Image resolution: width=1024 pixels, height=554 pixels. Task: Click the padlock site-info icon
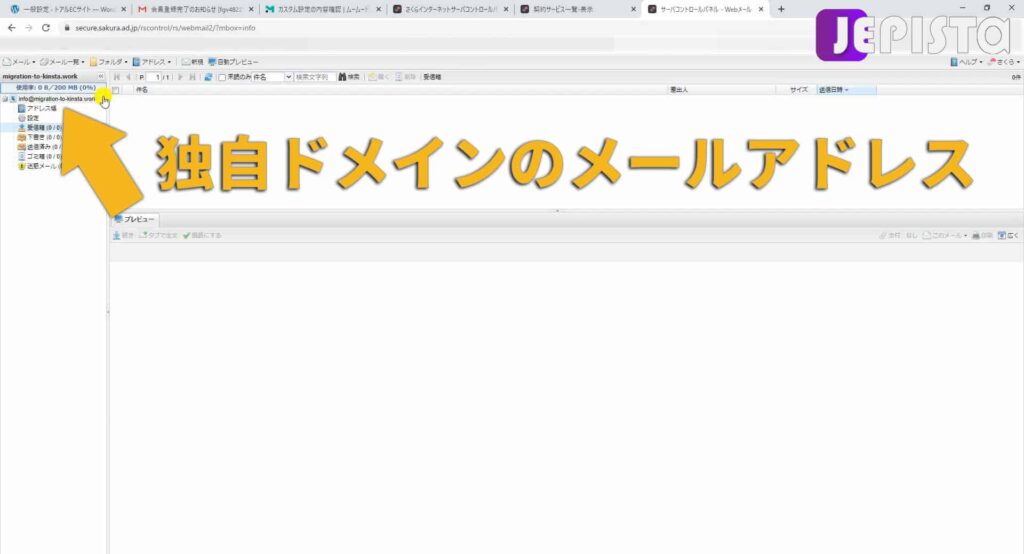tap(67, 28)
